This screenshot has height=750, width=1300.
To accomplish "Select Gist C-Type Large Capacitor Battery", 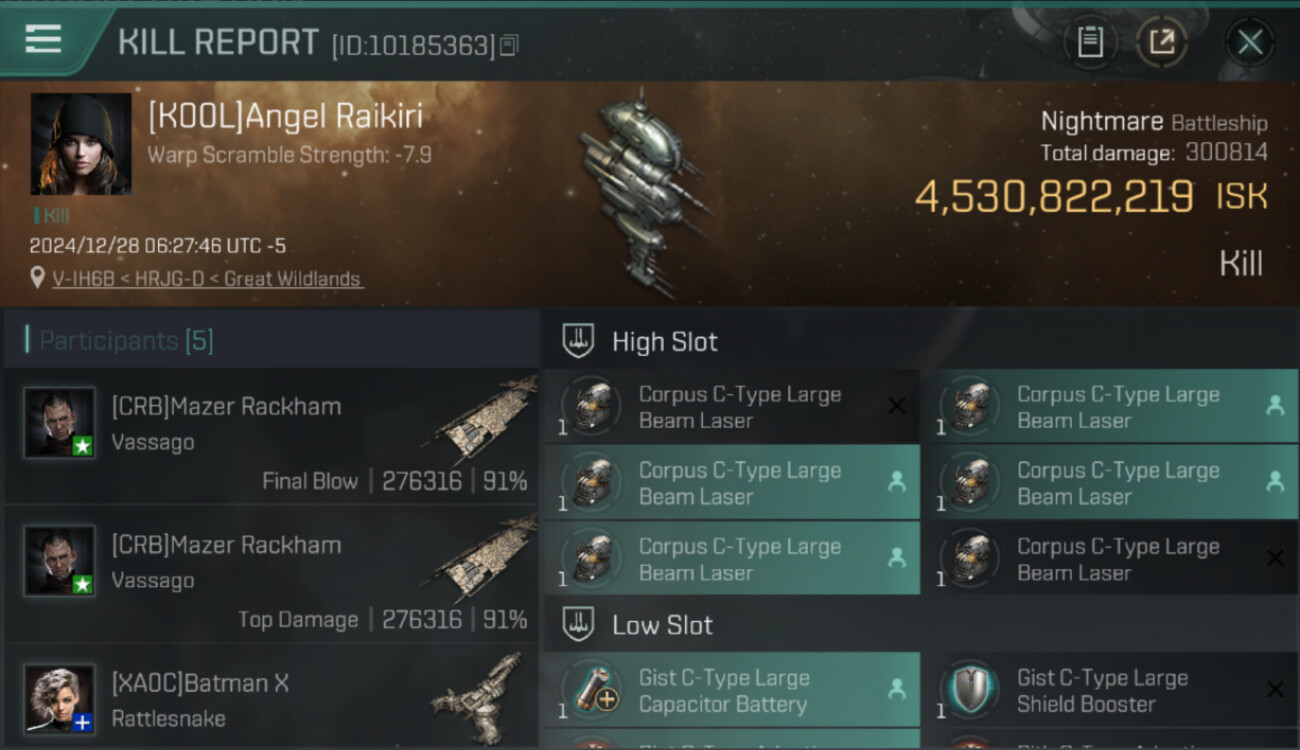I will [x=732, y=691].
